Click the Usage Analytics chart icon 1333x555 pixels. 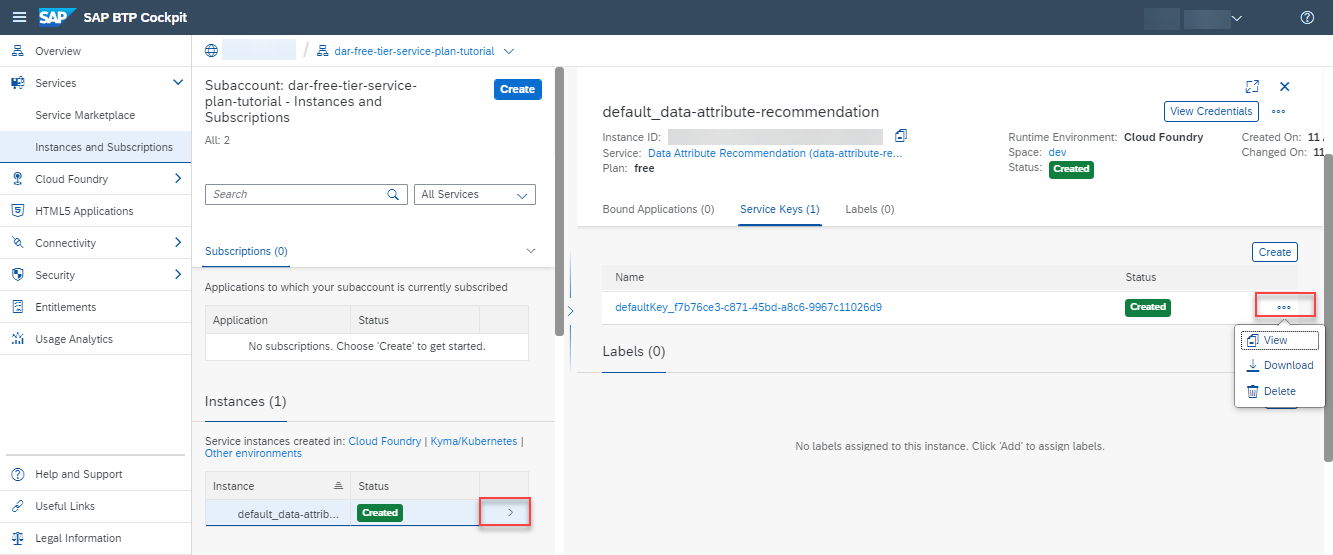pos(17,339)
